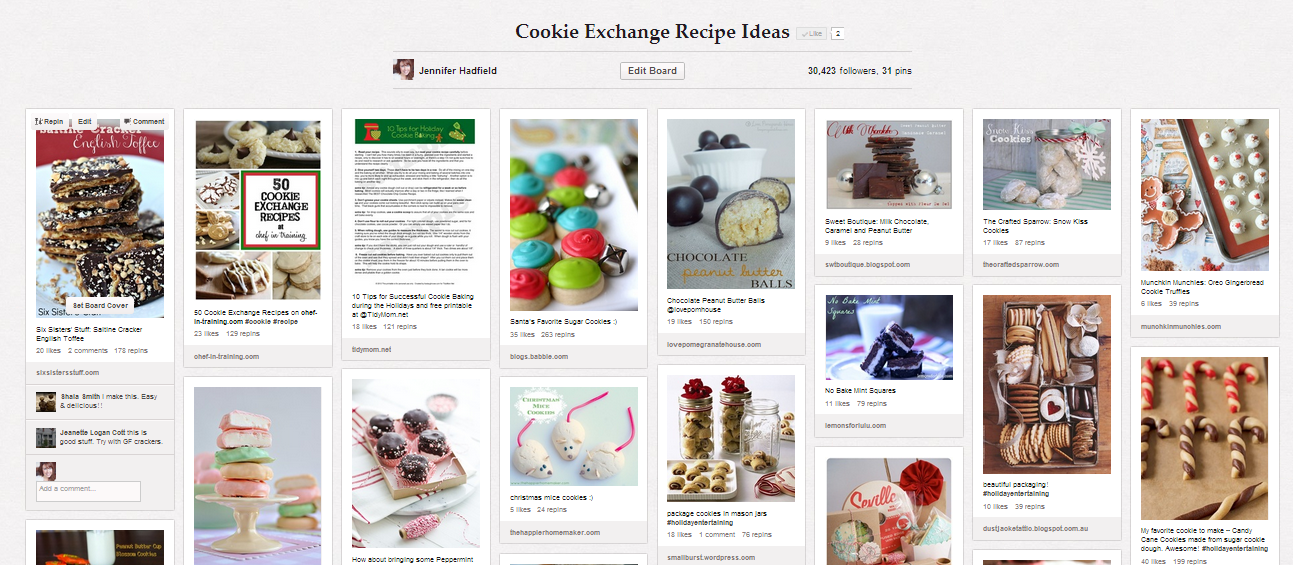Click Comment icon on the toffee pin
Image resolution: width=1293 pixels, height=565 pixels.
coord(144,121)
